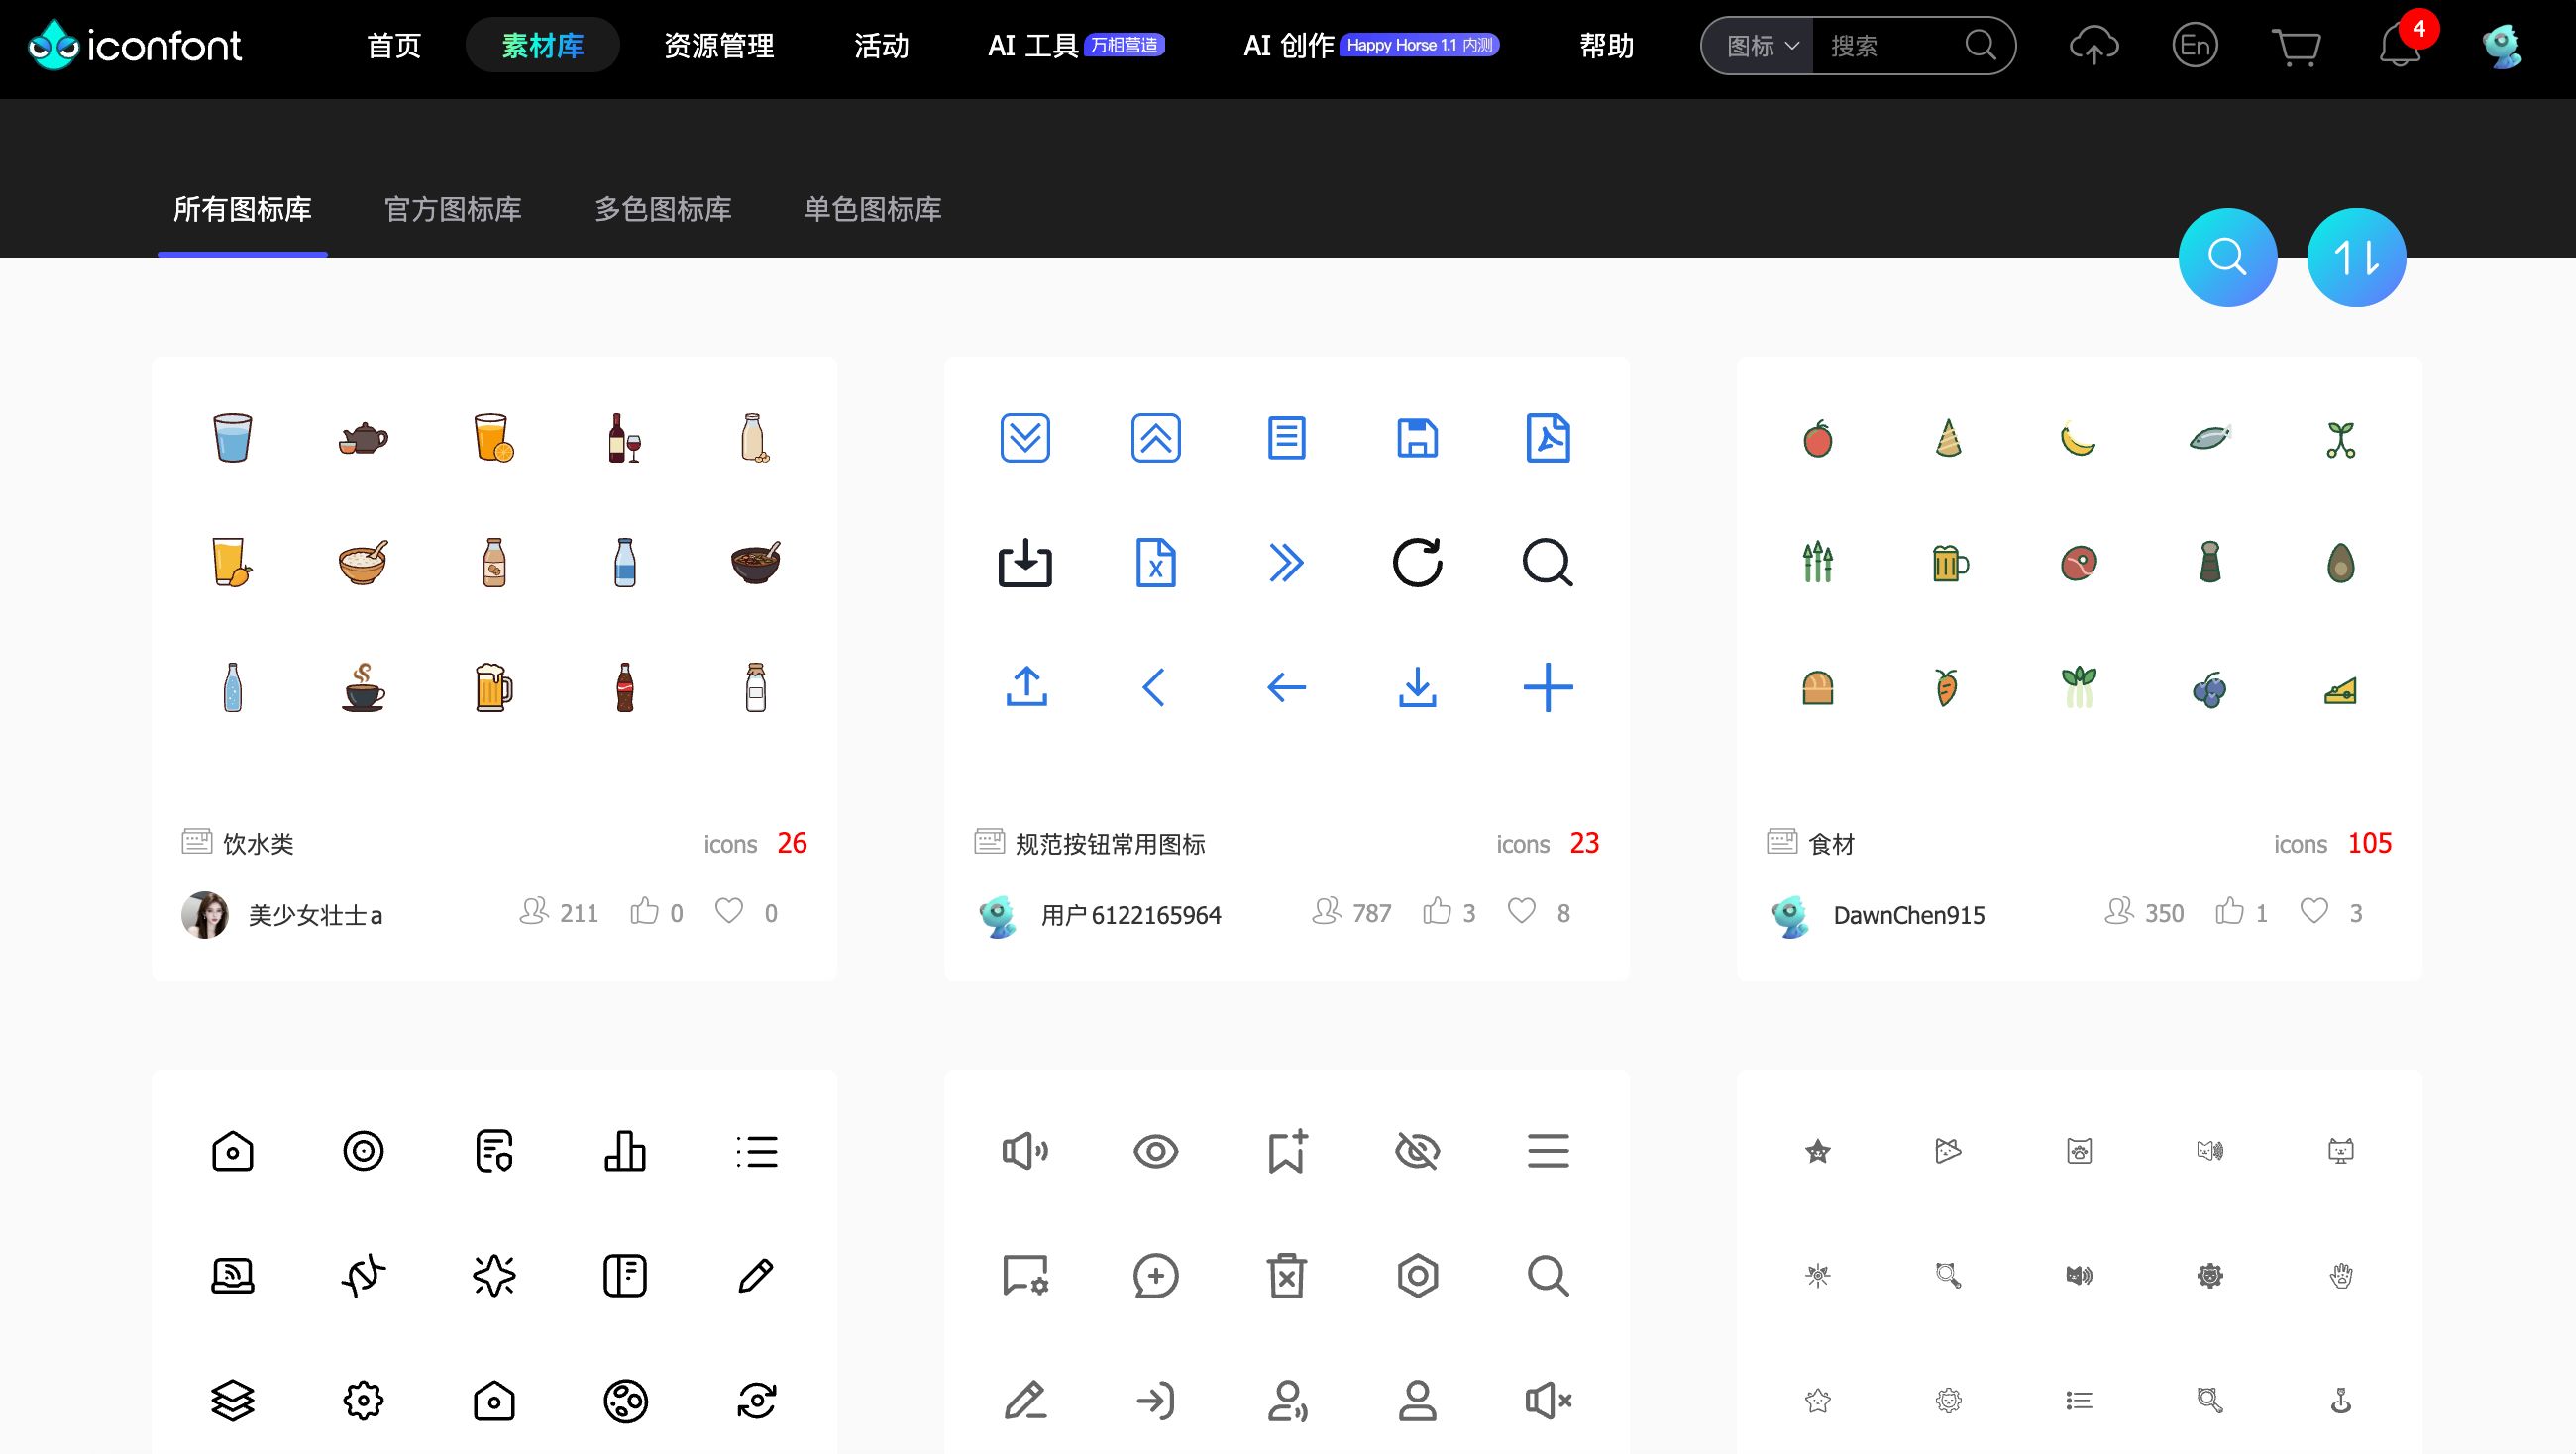Screen dimensions: 2576x1454
Task: Click the blue plus icon
Action: (1548, 687)
